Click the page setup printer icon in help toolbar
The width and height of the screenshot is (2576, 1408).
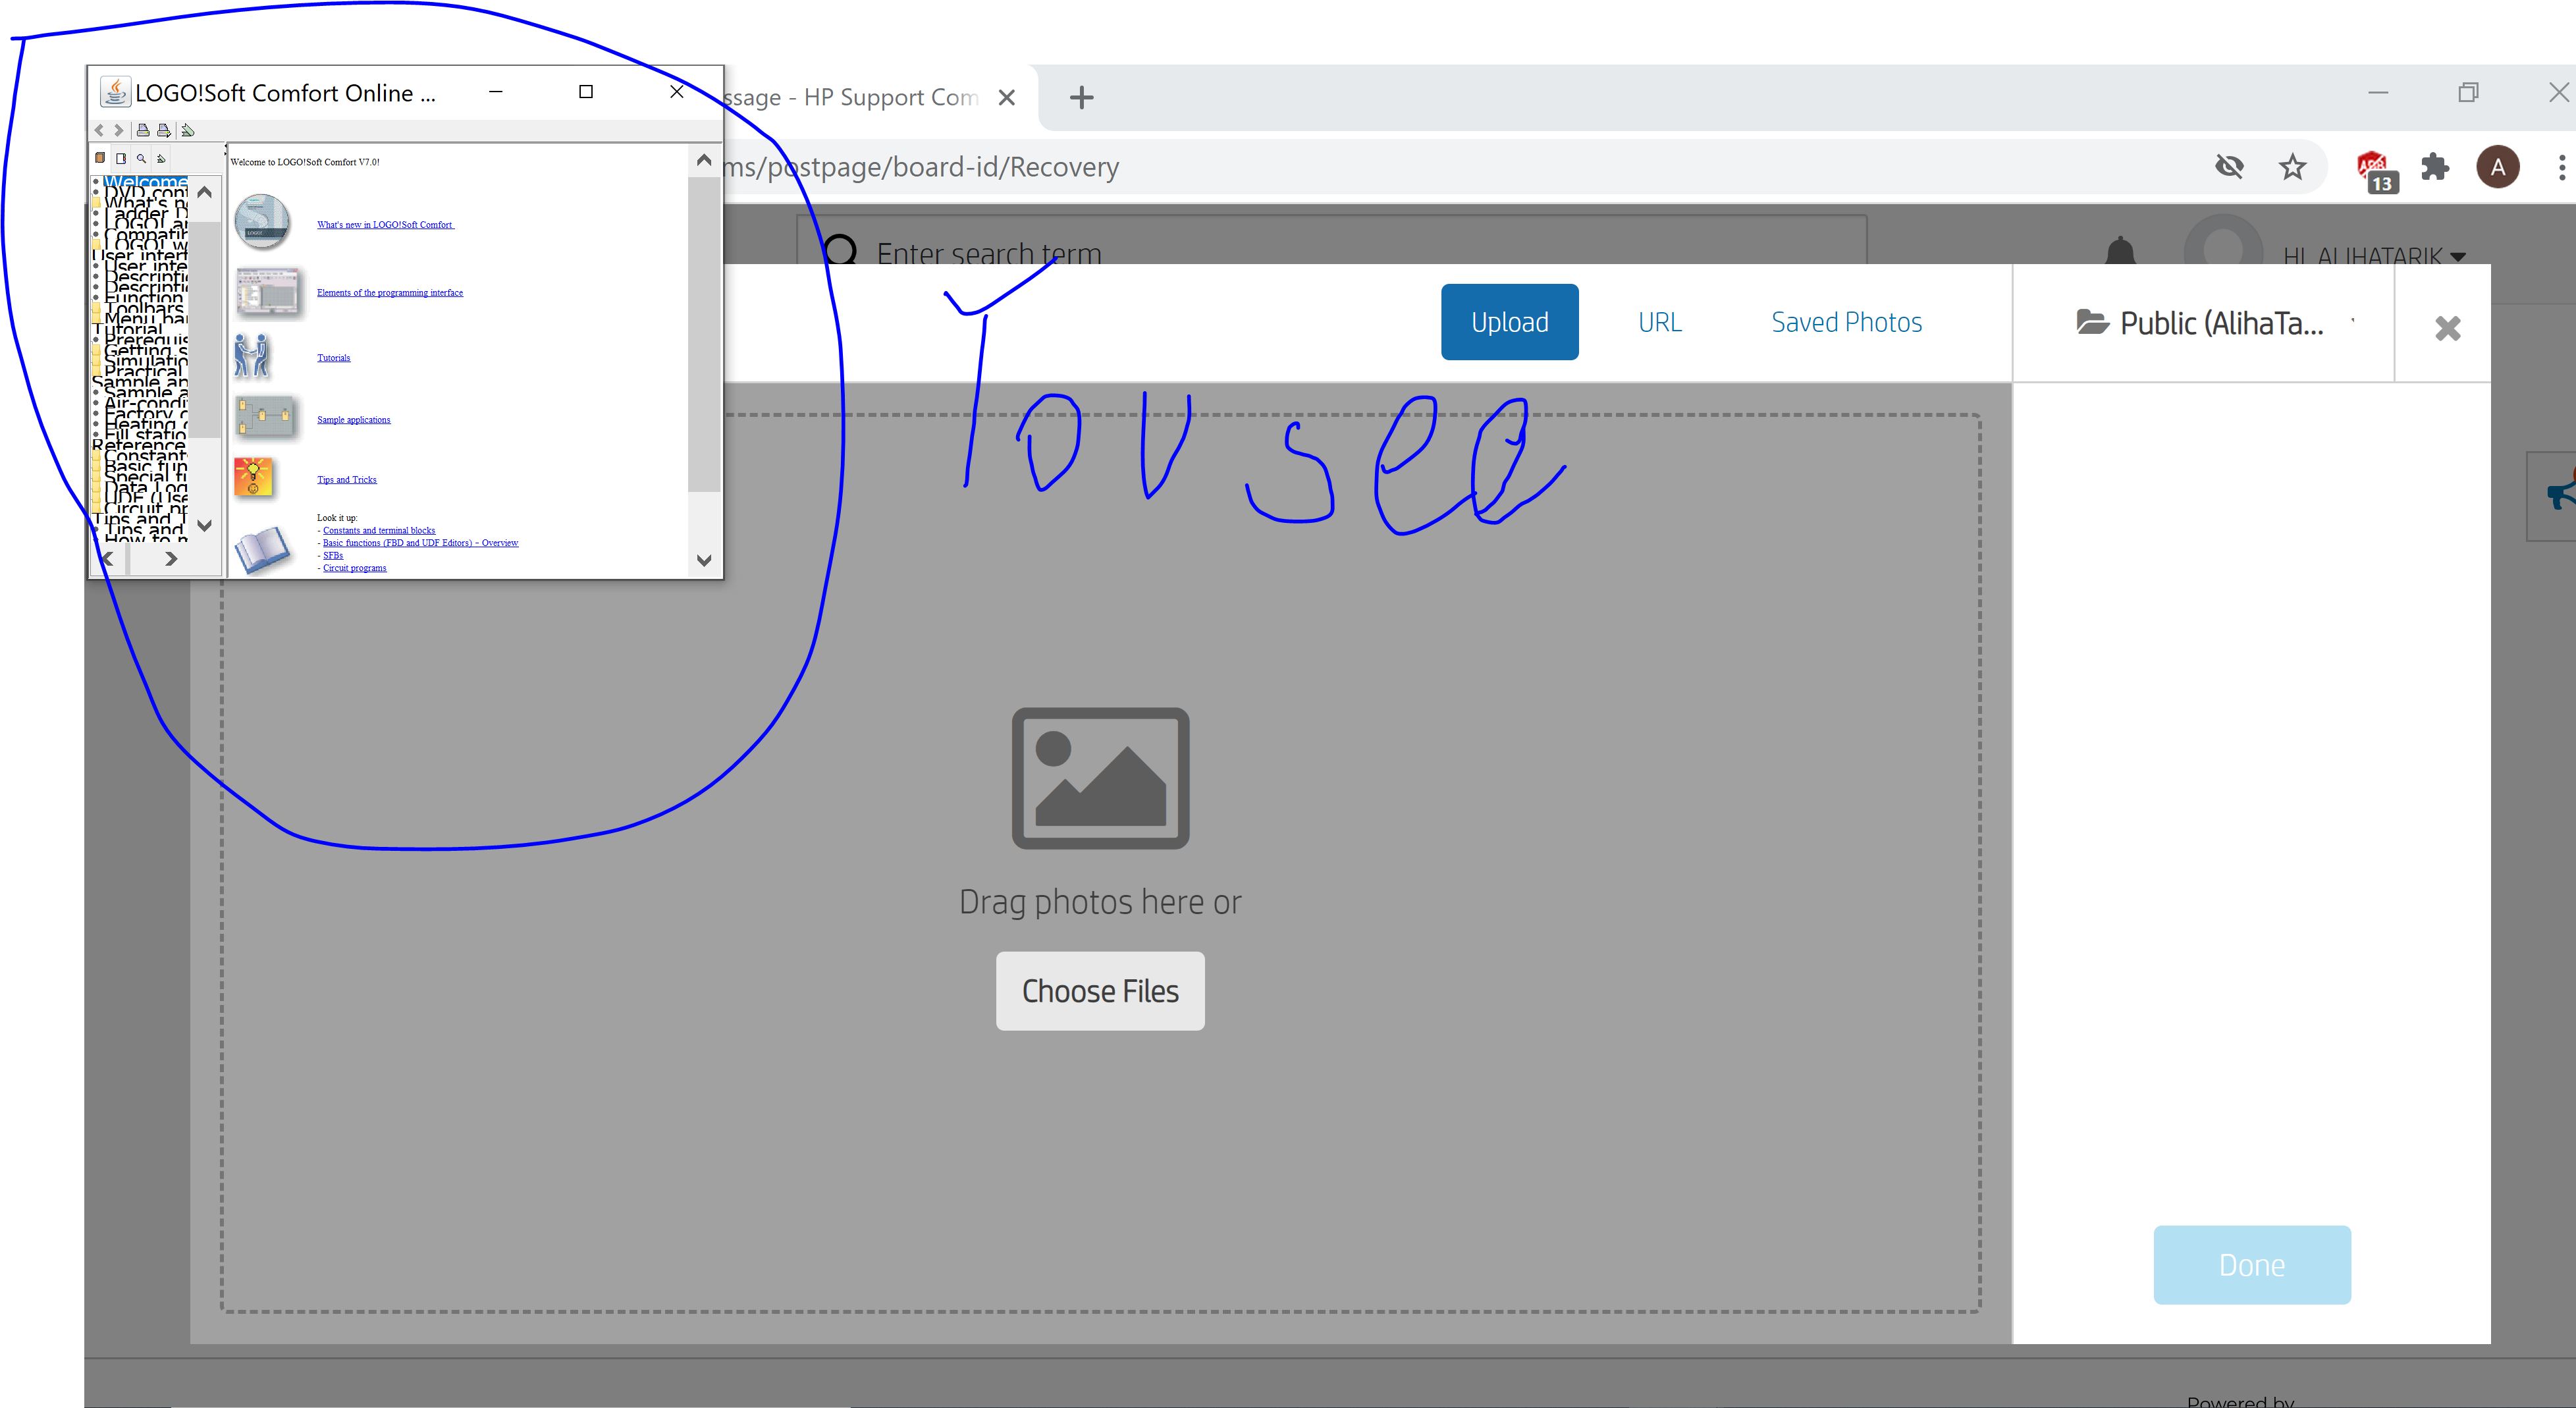(163, 130)
